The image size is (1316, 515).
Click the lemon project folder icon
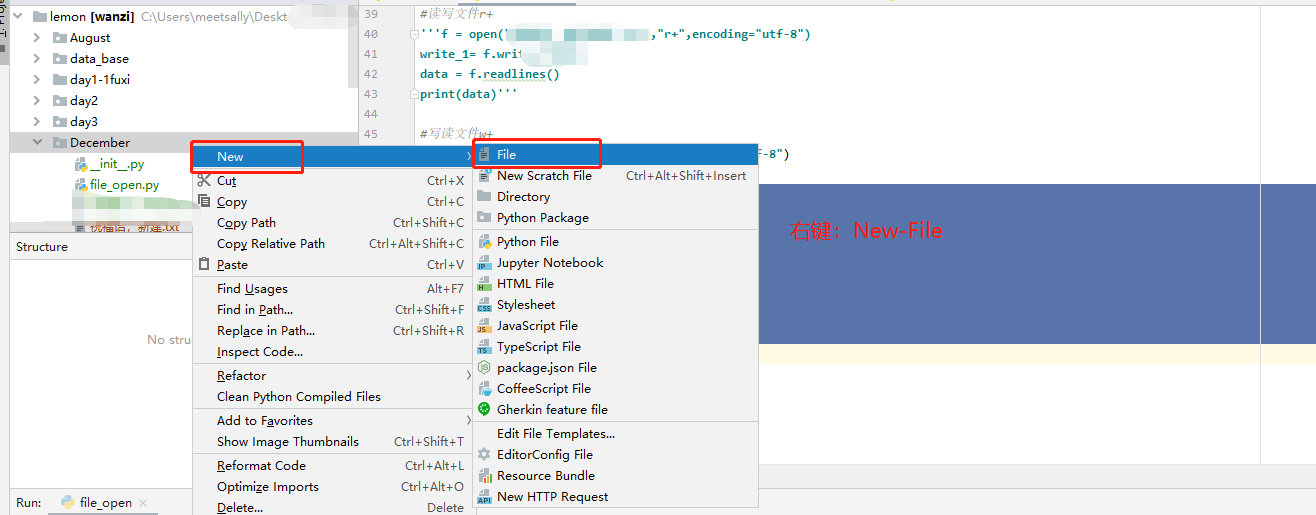(x=39, y=17)
